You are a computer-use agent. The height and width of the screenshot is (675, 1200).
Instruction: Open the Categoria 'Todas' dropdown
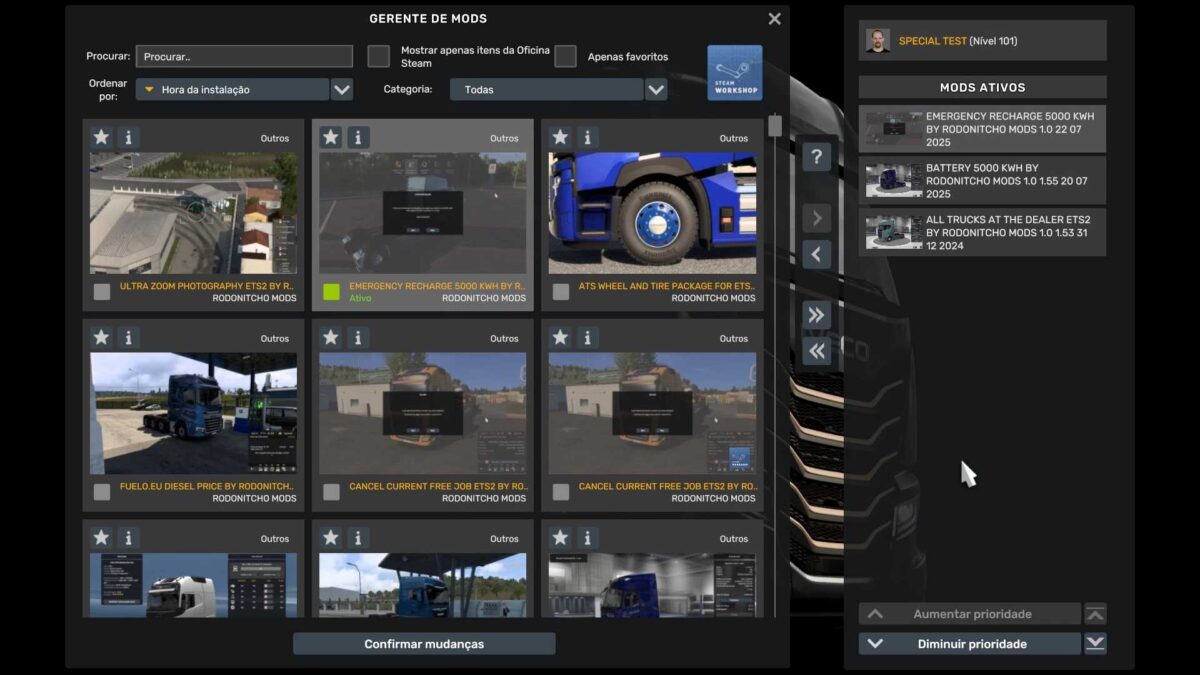656,90
